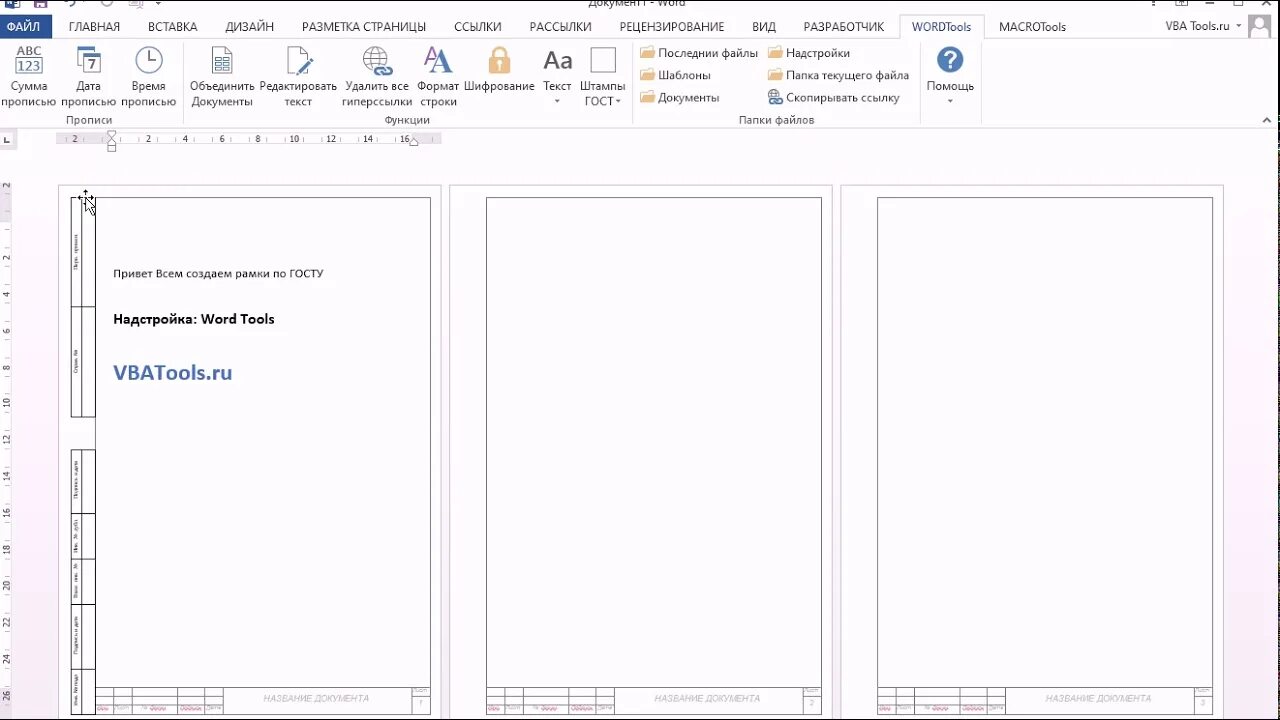Click the VBATools.ru heading text
This screenshot has height=720, width=1280.
tap(172, 373)
